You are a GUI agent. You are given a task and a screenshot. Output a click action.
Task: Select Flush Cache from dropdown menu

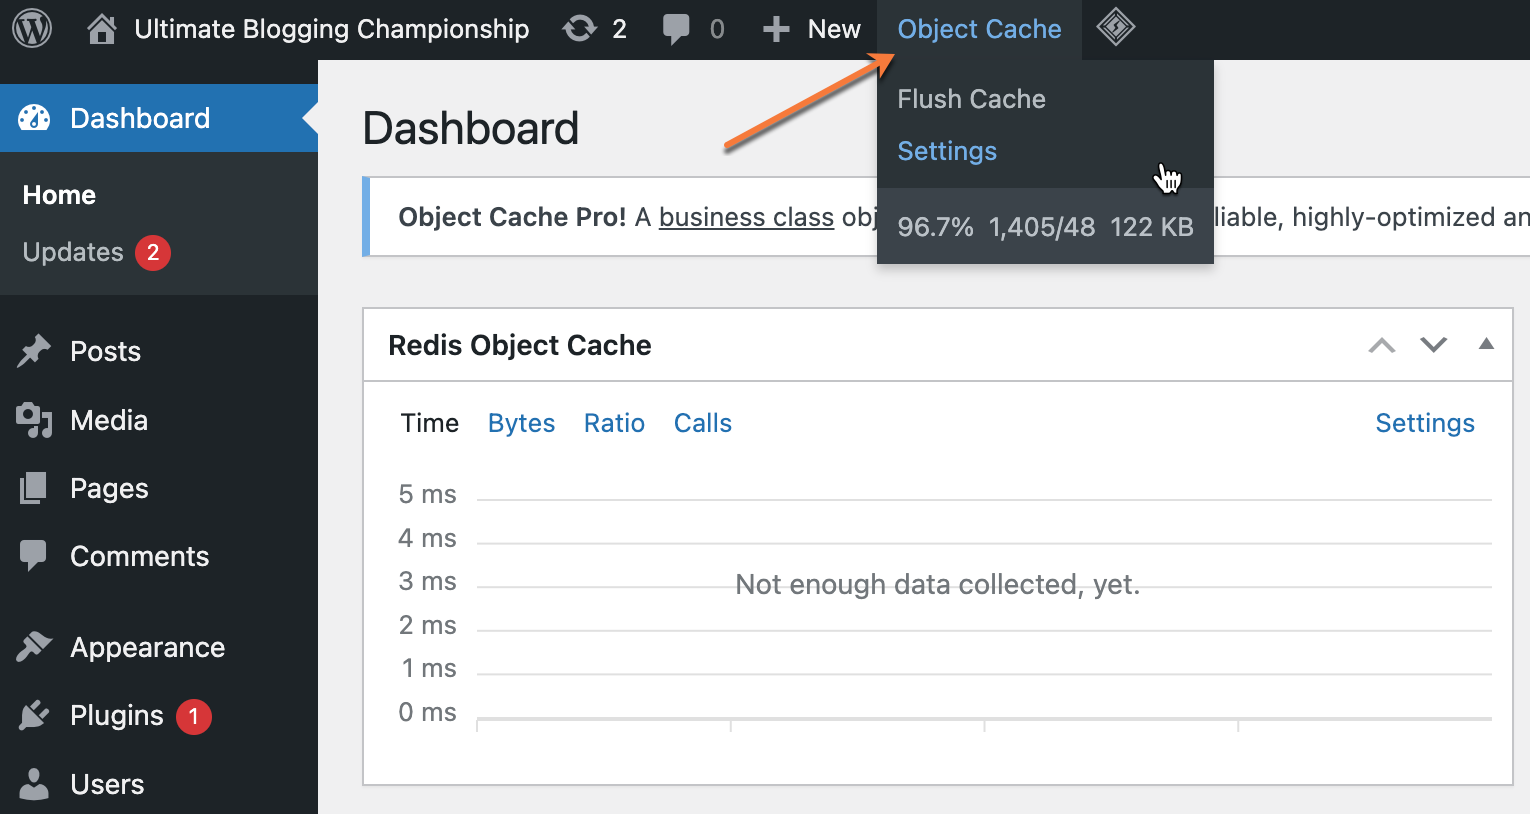(x=971, y=99)
